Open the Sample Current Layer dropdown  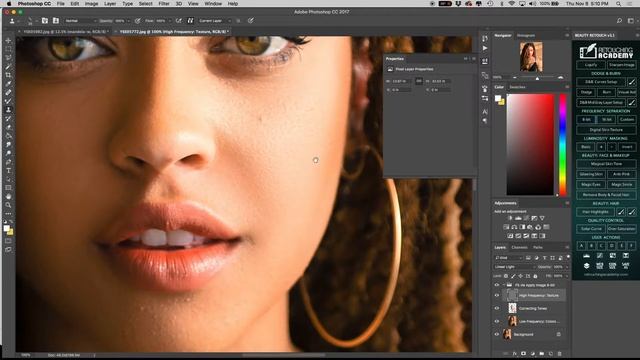click(x=215, y=20)
